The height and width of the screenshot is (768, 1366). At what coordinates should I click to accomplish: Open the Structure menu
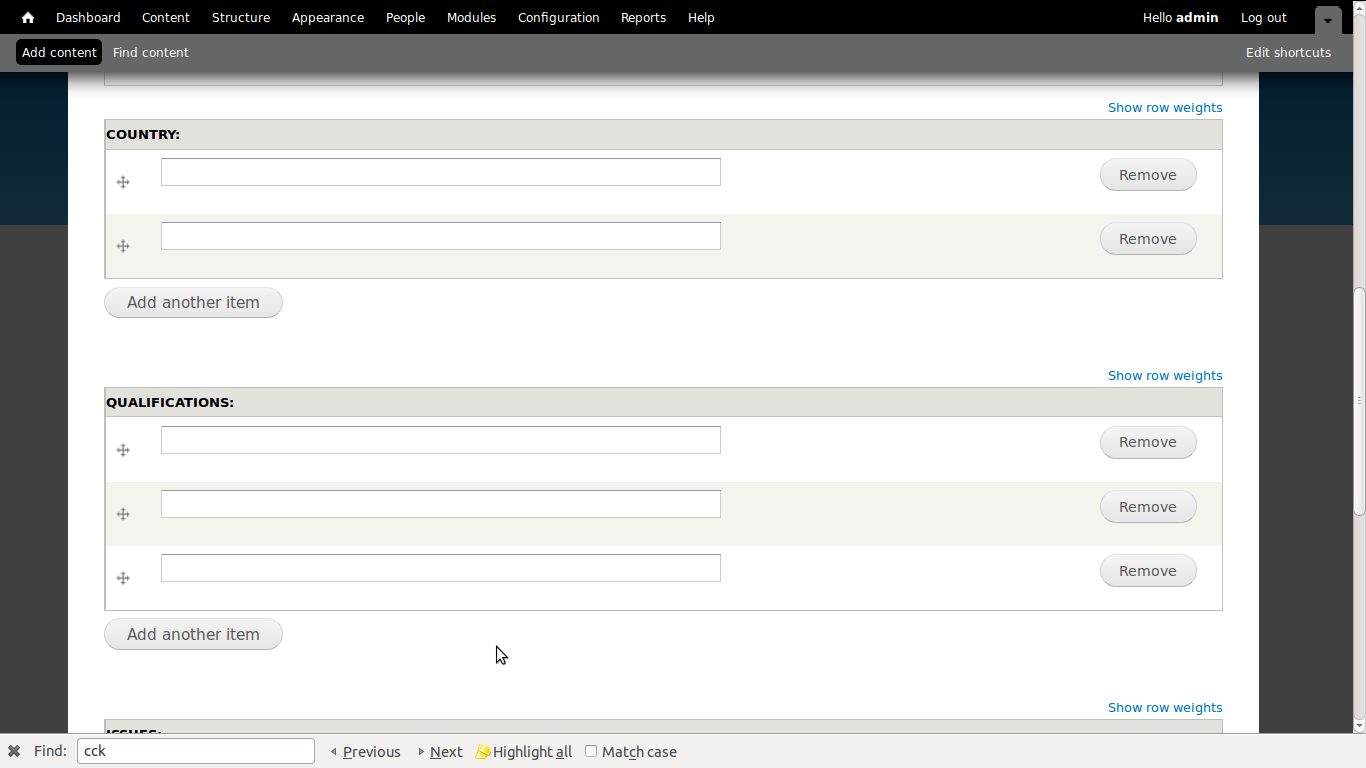coord(241,17)
